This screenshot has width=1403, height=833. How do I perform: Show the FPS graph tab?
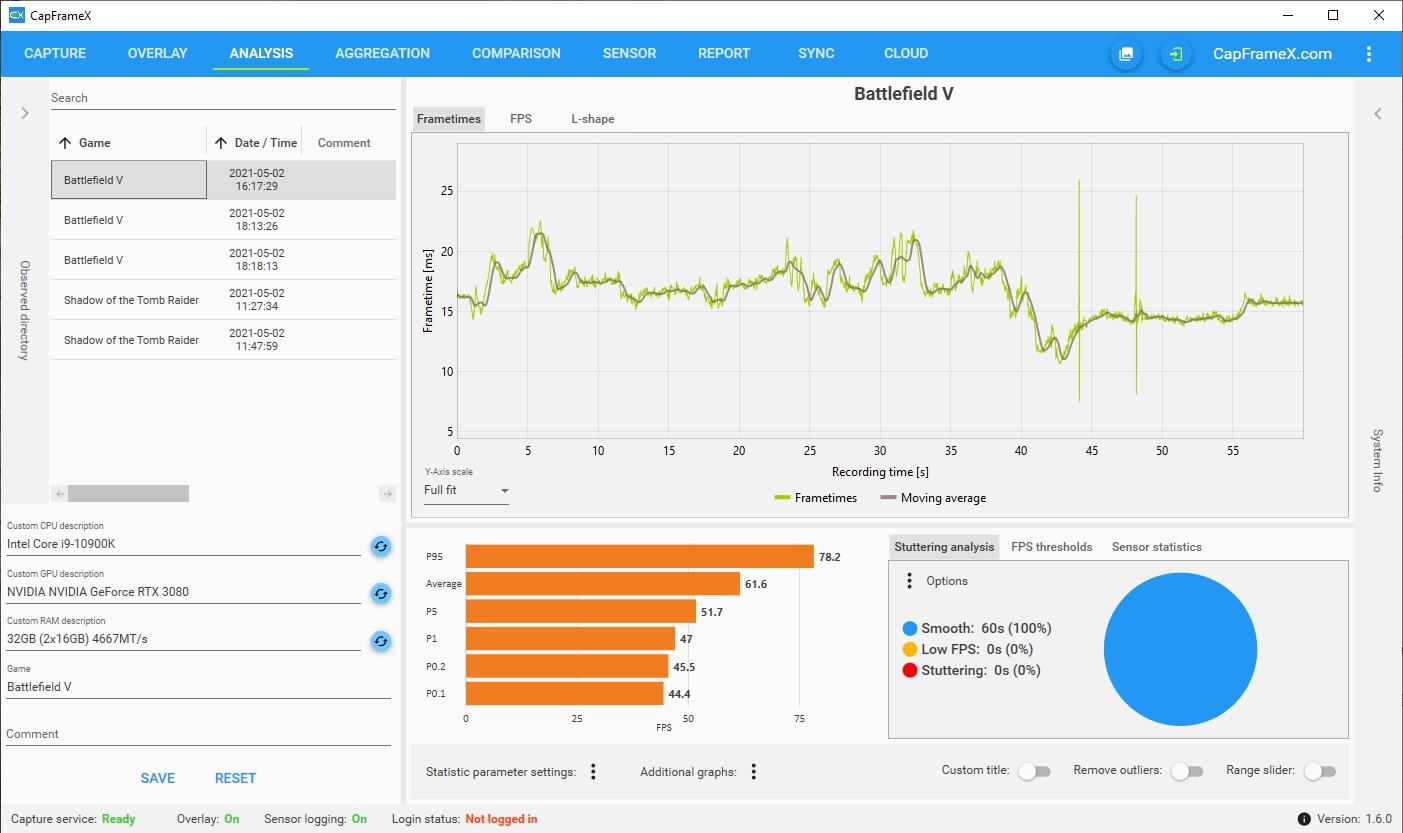coord(521,119)
